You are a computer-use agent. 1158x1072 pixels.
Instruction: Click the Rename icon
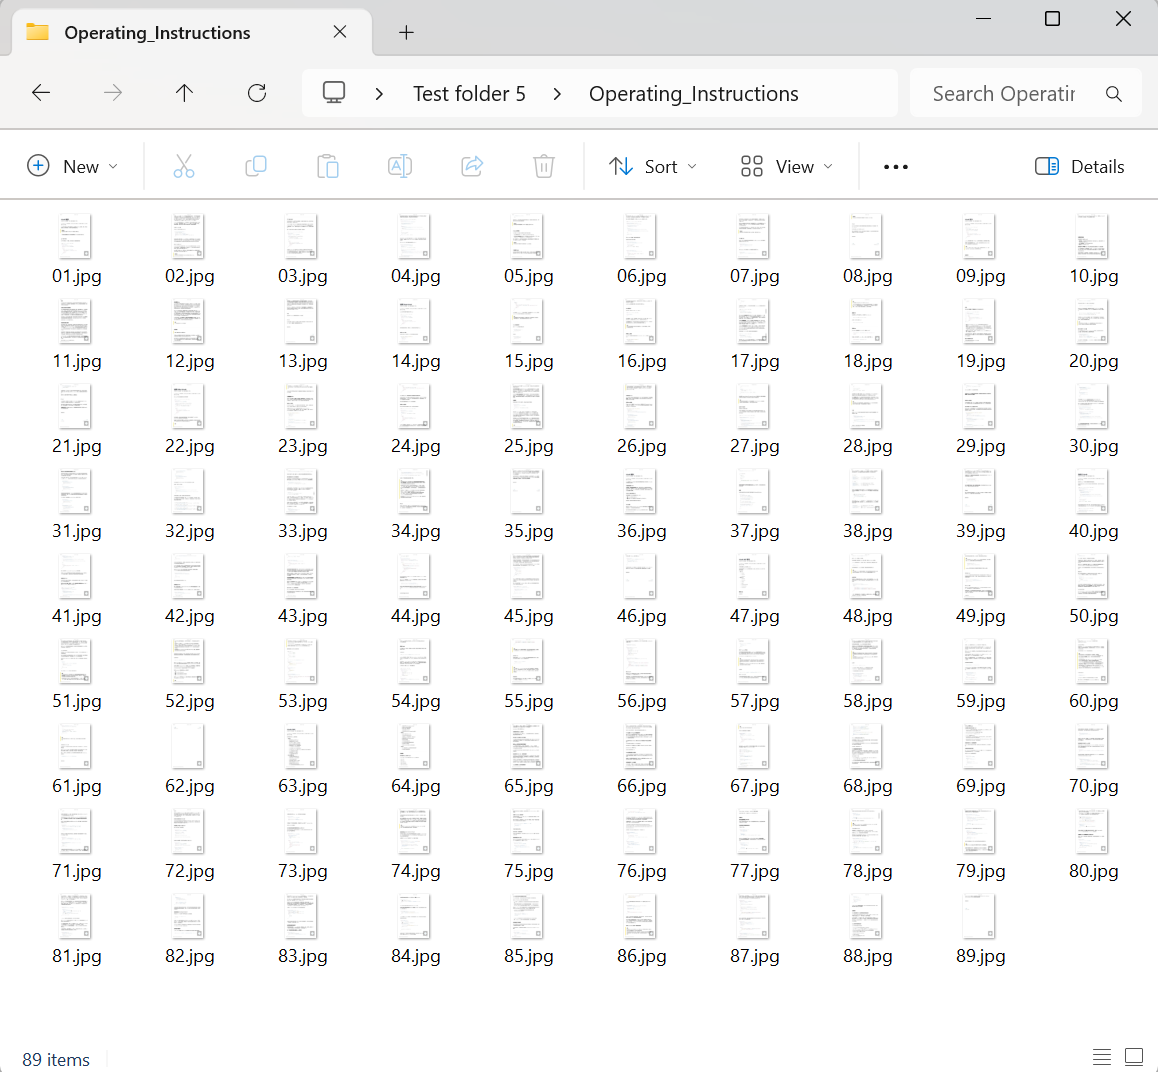(400, 166)
